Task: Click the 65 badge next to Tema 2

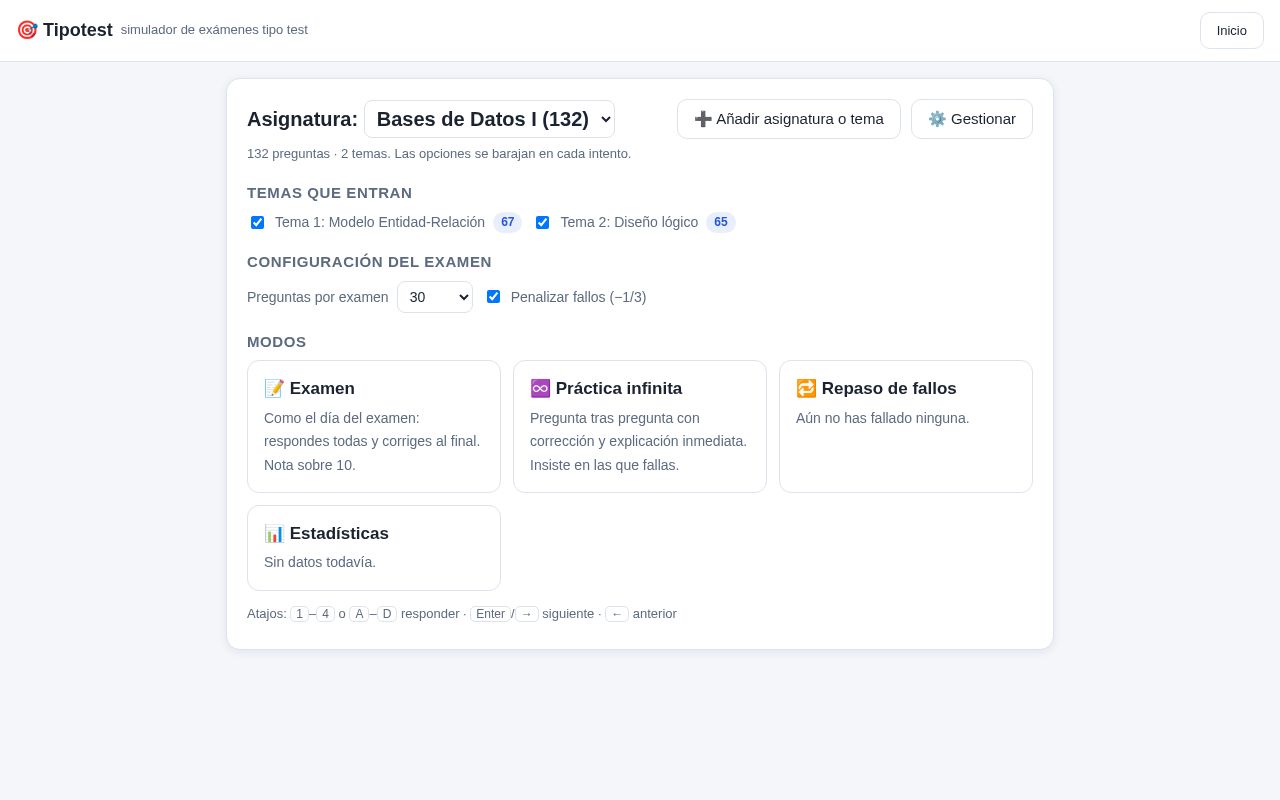Action: [721, 222]
